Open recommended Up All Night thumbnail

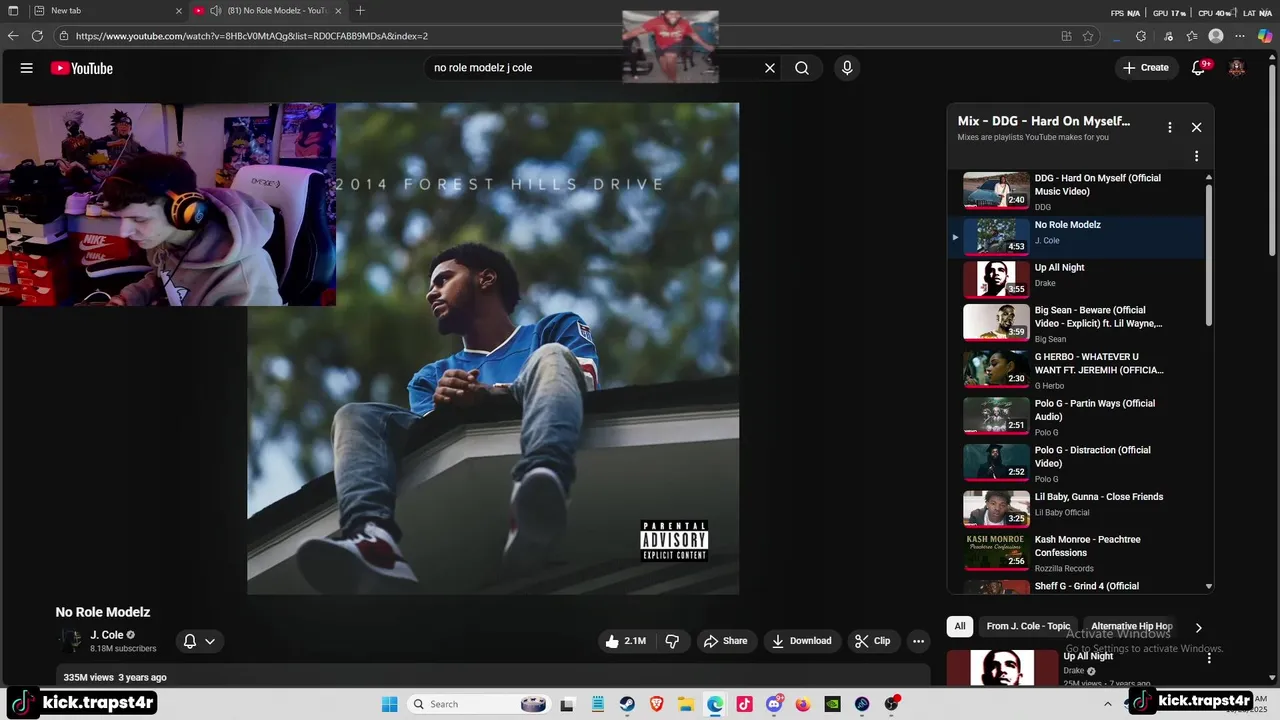pyautogui.click(x=1002, y=668)
